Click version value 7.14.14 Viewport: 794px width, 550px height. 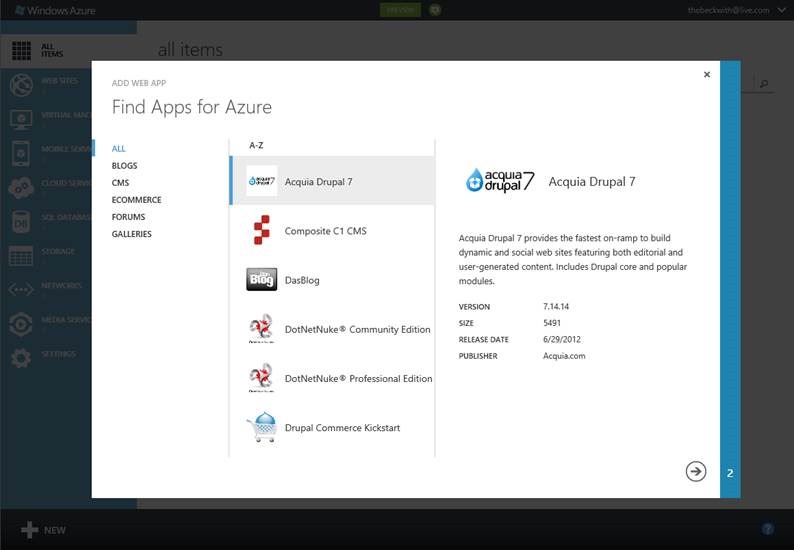pos(556,306)
